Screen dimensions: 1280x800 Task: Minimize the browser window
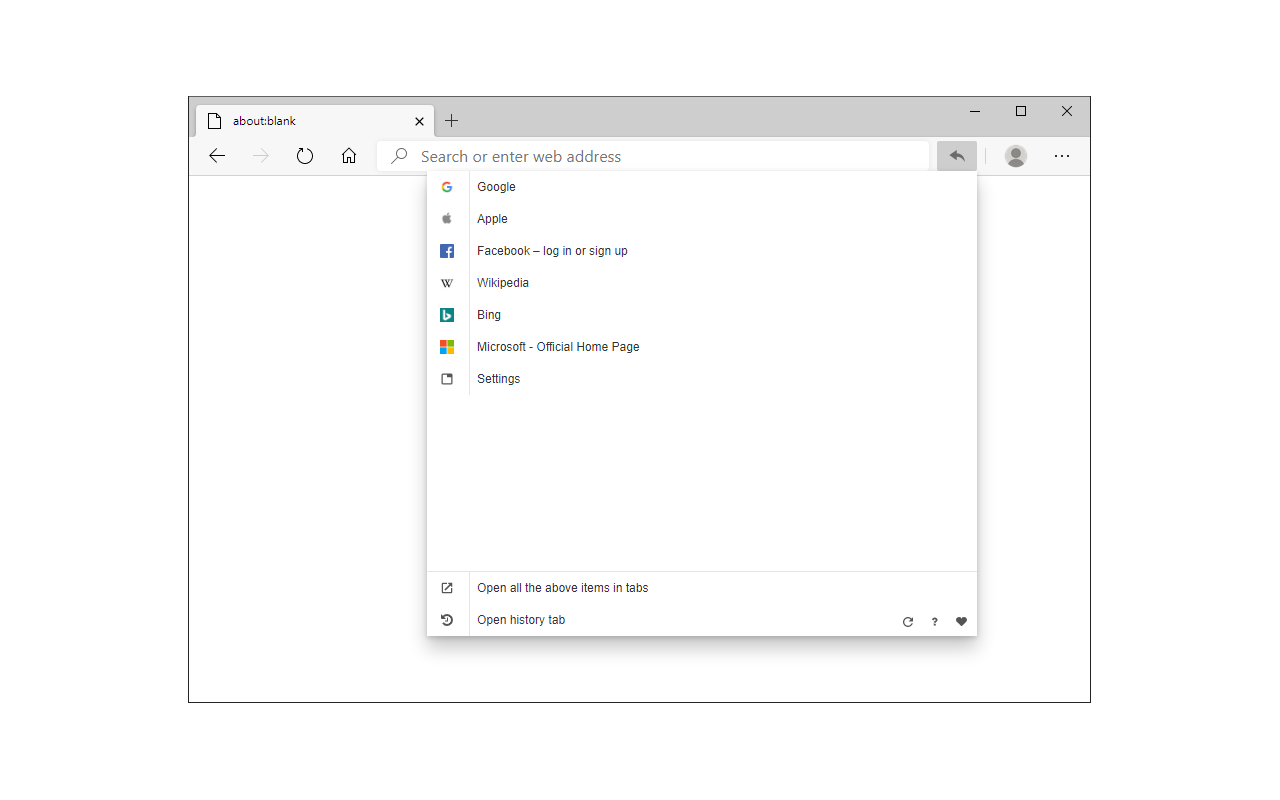pos(975,111)
